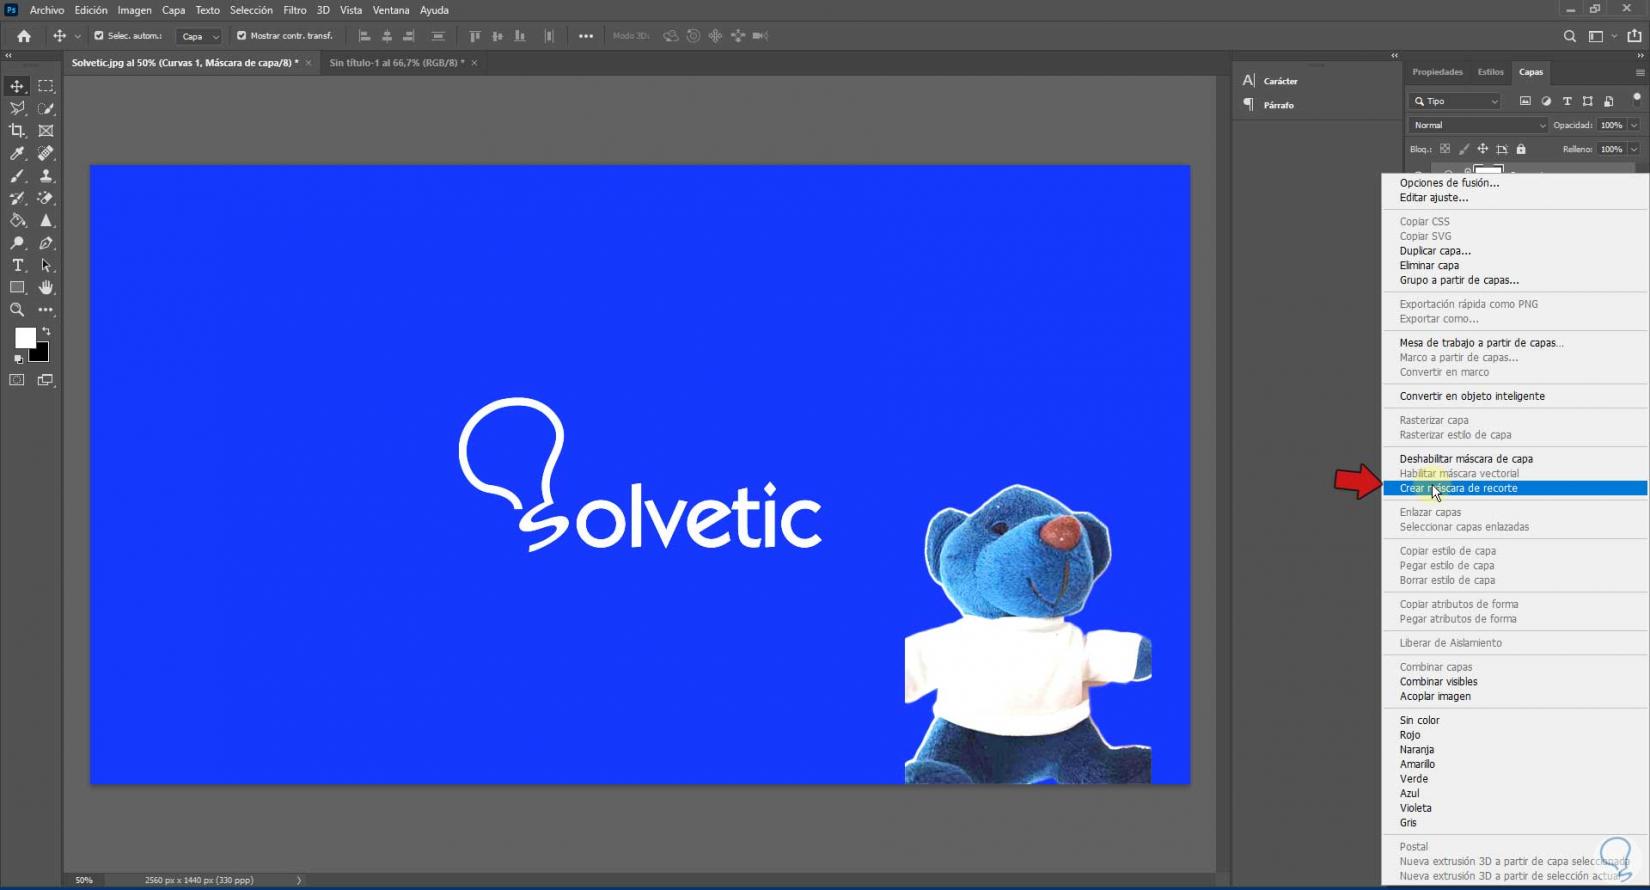Toggle lock all for the layer
Viewport: 1650px width, 890px height.
tap(1521, 149)
